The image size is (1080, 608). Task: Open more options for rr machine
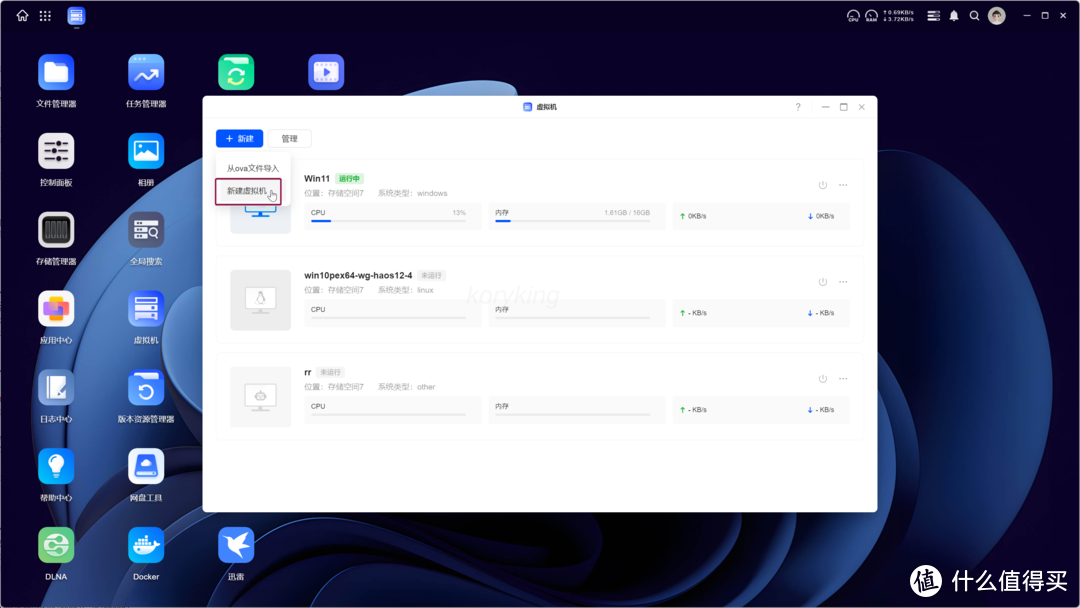coord(843,379)
